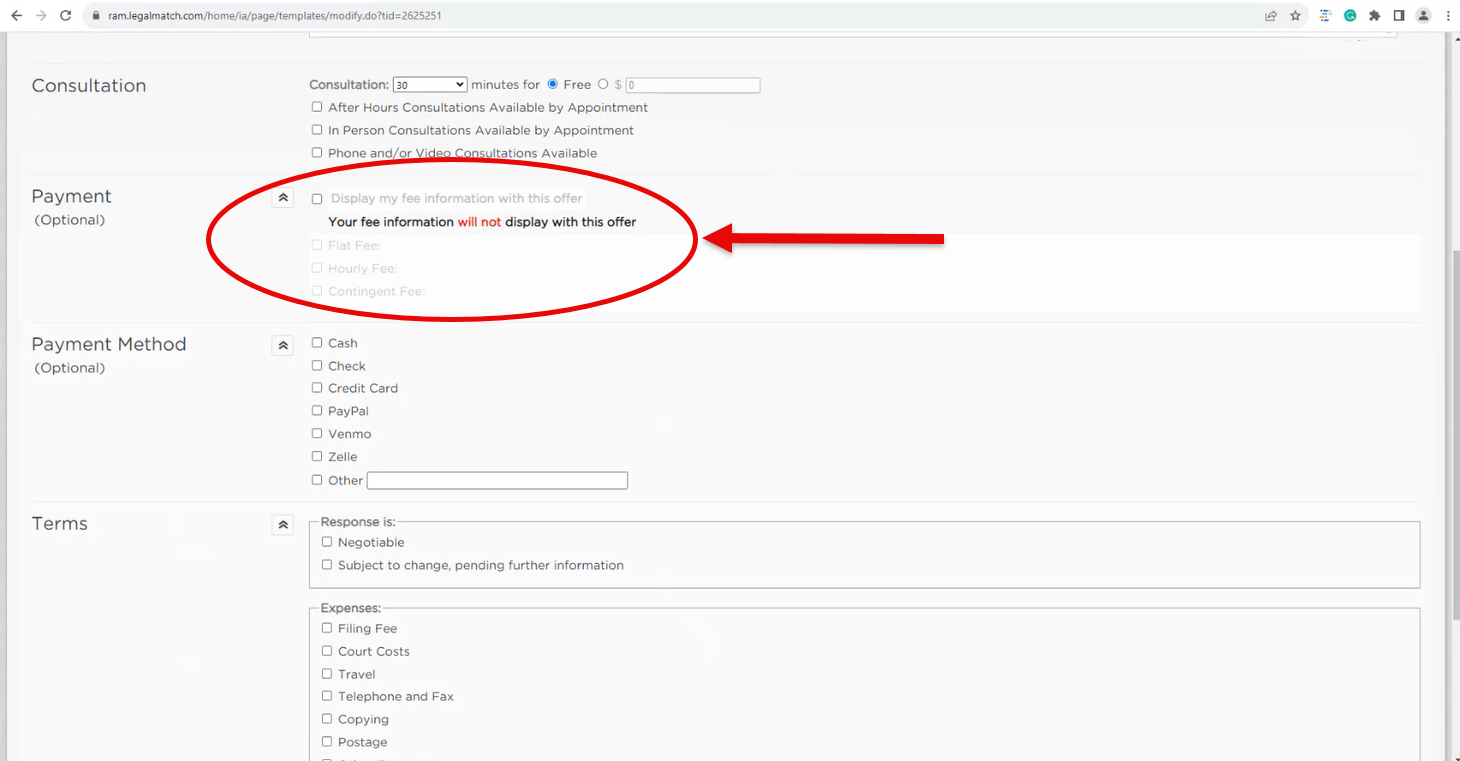This screenshot has height=761, width=1460.
Task: Open the consultation minutes dropdown
Action: 430,85
